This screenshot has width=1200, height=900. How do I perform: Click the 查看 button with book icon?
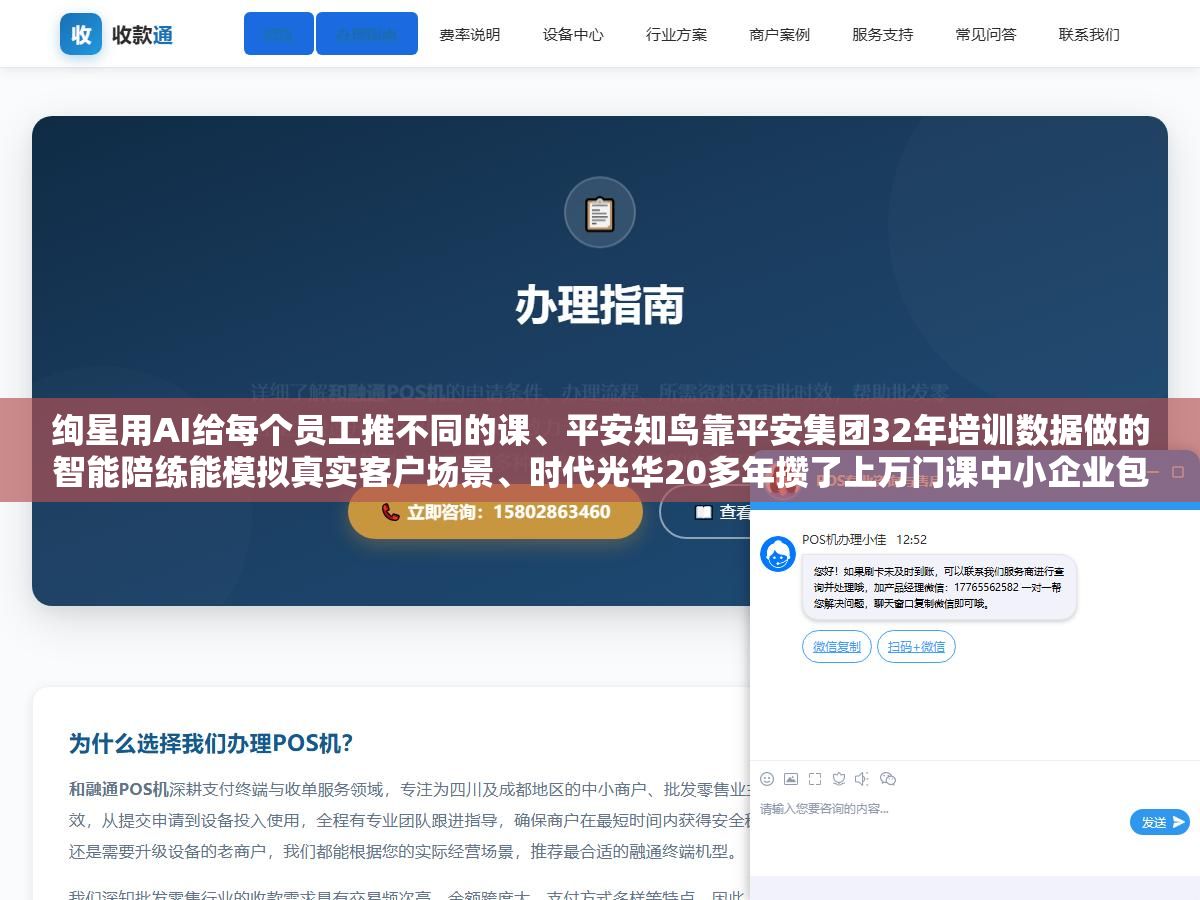706,512
